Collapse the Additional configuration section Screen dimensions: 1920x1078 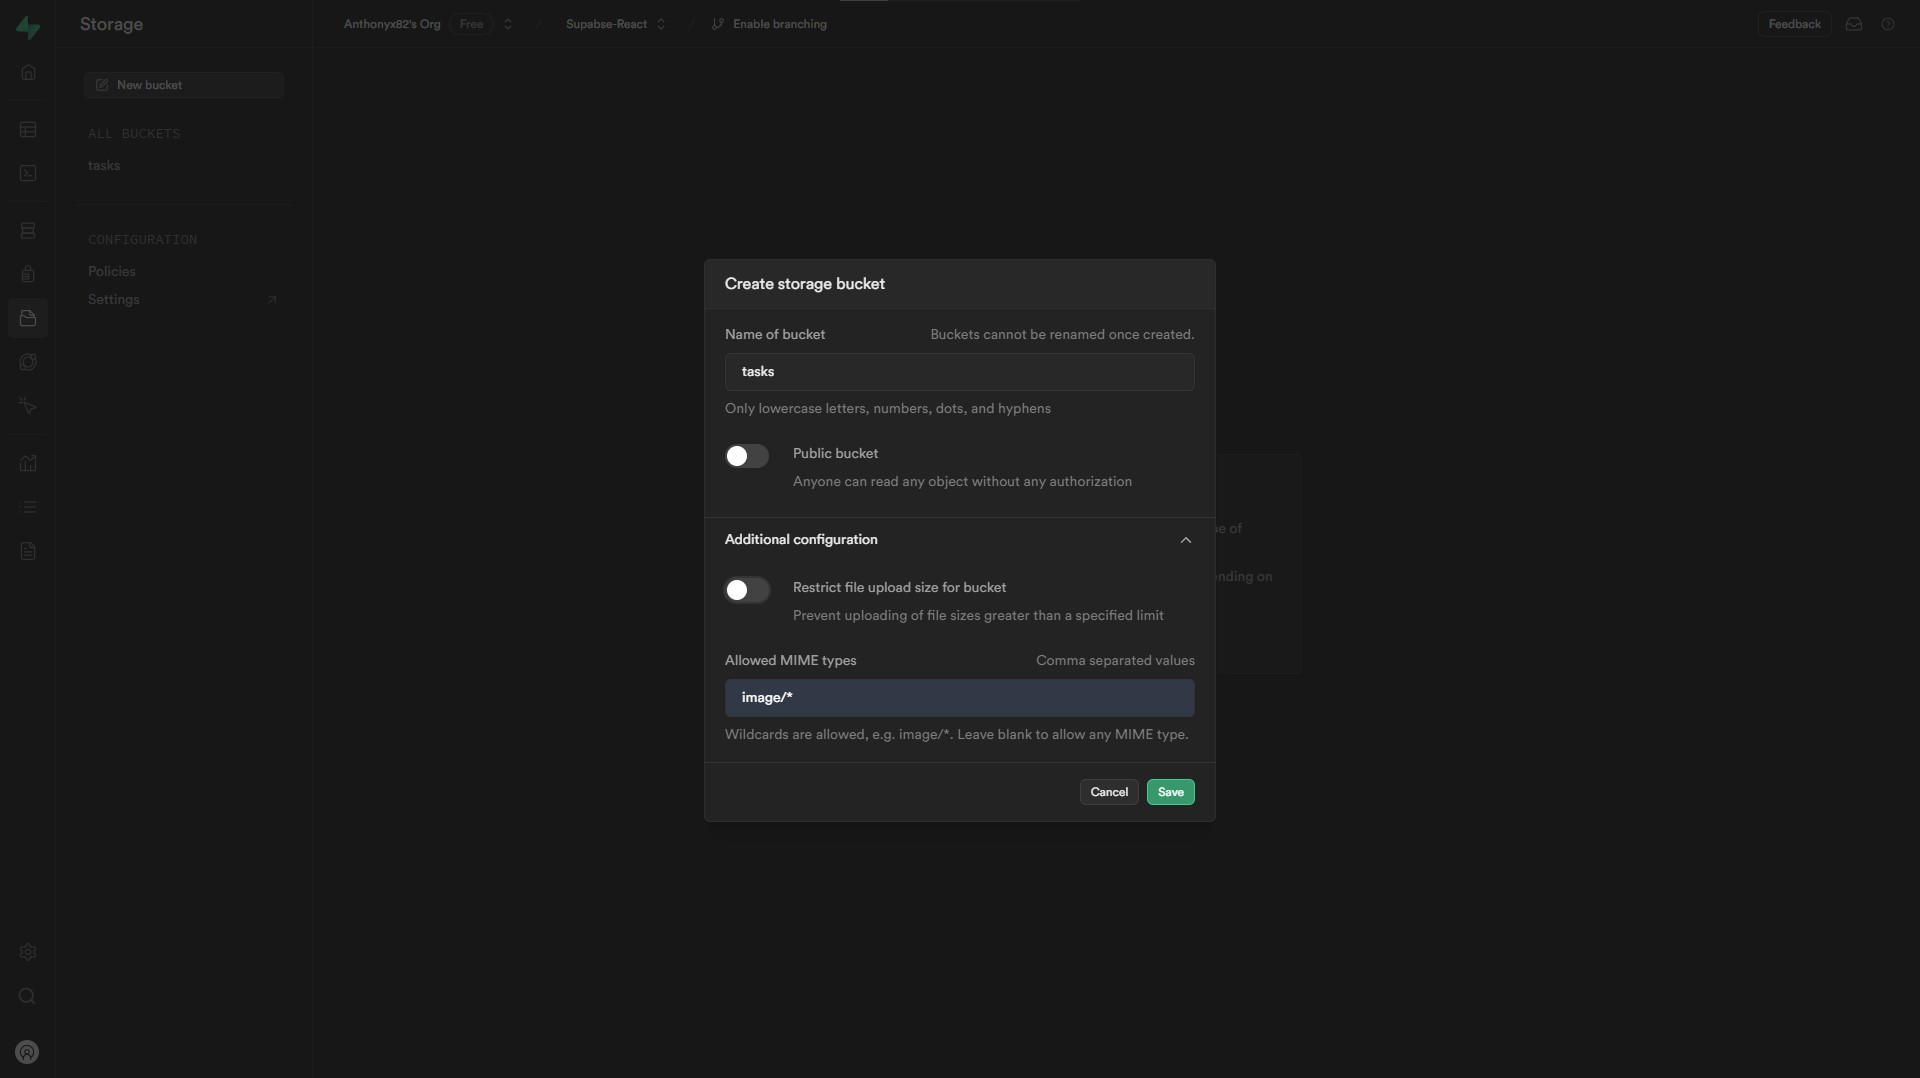click(x=1185, y=540)
